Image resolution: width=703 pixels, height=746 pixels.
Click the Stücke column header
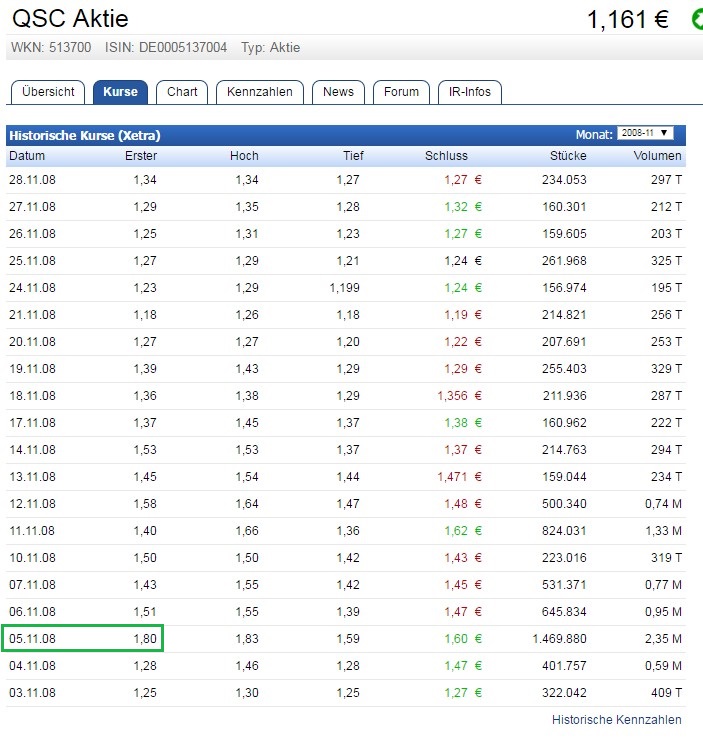click(x=568, y=156)
